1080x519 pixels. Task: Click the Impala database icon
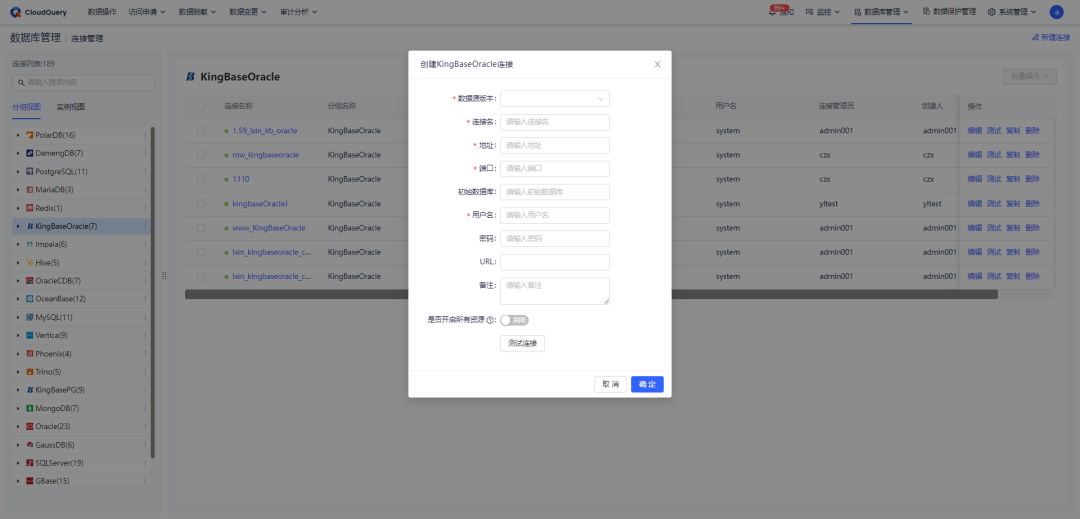[30, 244]
